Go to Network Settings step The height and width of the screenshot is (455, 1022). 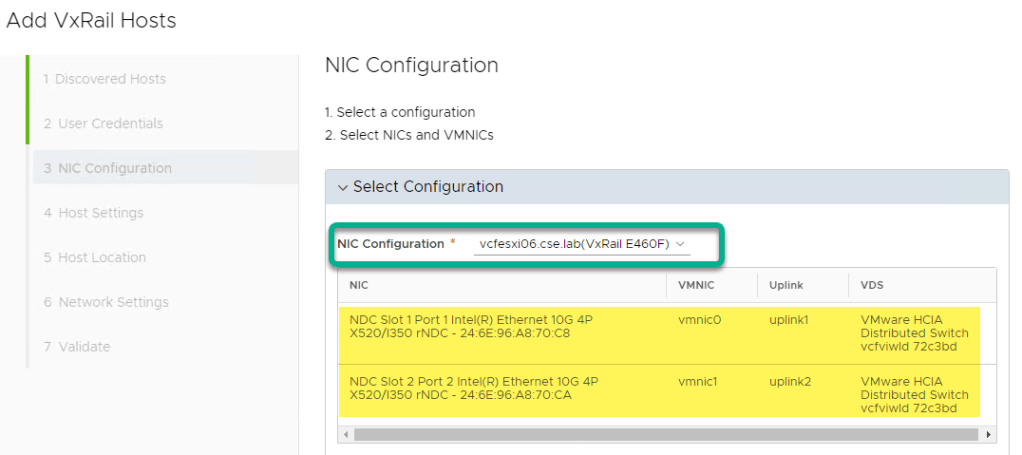pos(106,302)
